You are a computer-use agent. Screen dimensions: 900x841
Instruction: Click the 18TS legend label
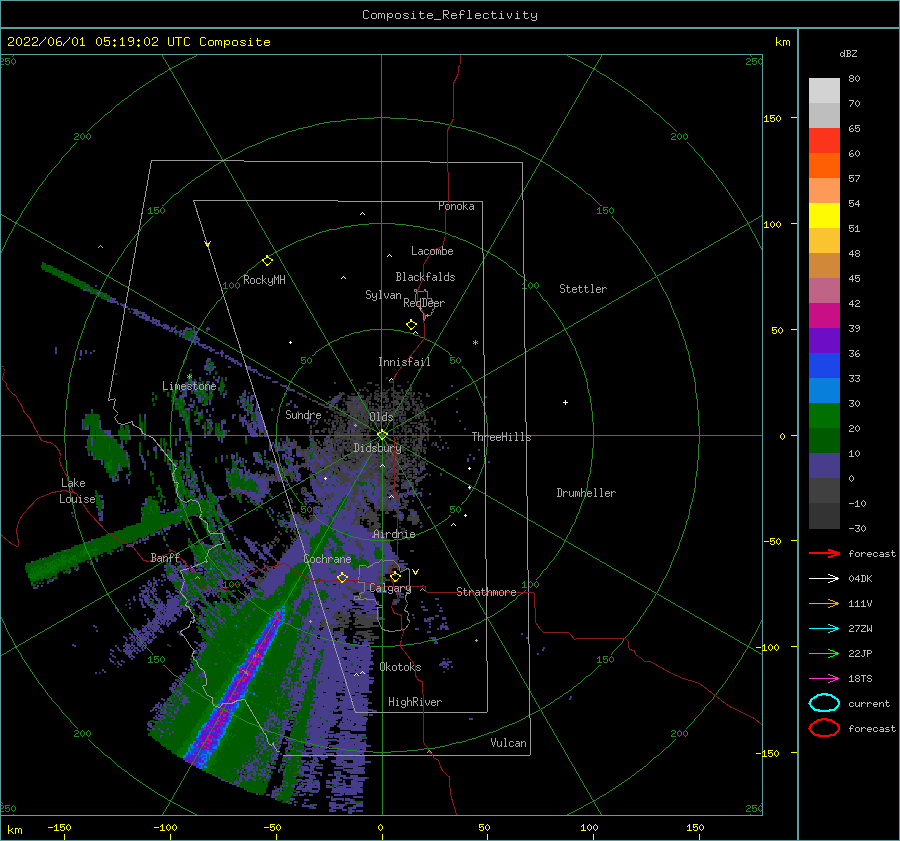coord(860,679)
